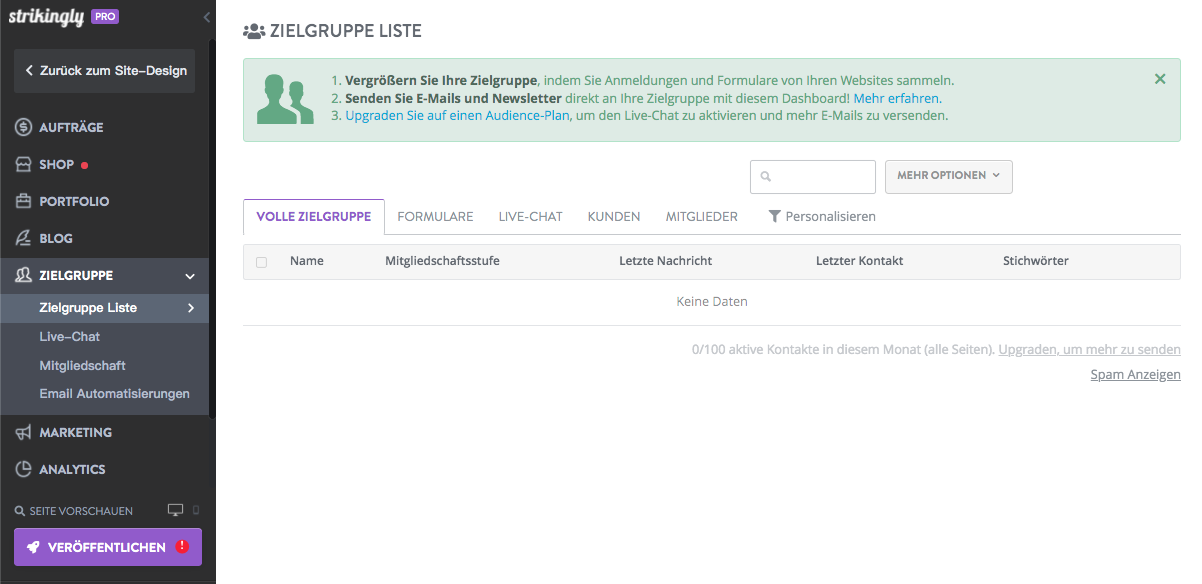Click the desktop preview monitor icon
This screenshot has width=1202, height=584.
click(176, 510)
